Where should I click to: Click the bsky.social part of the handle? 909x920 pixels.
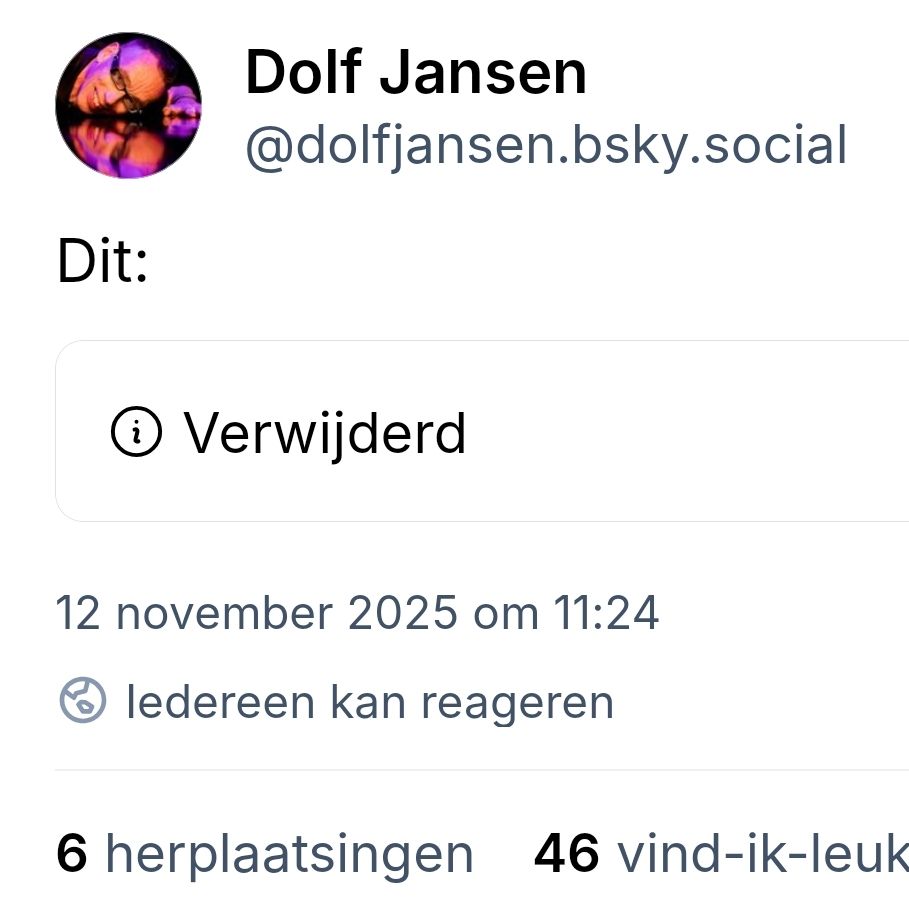pos(709,146)
